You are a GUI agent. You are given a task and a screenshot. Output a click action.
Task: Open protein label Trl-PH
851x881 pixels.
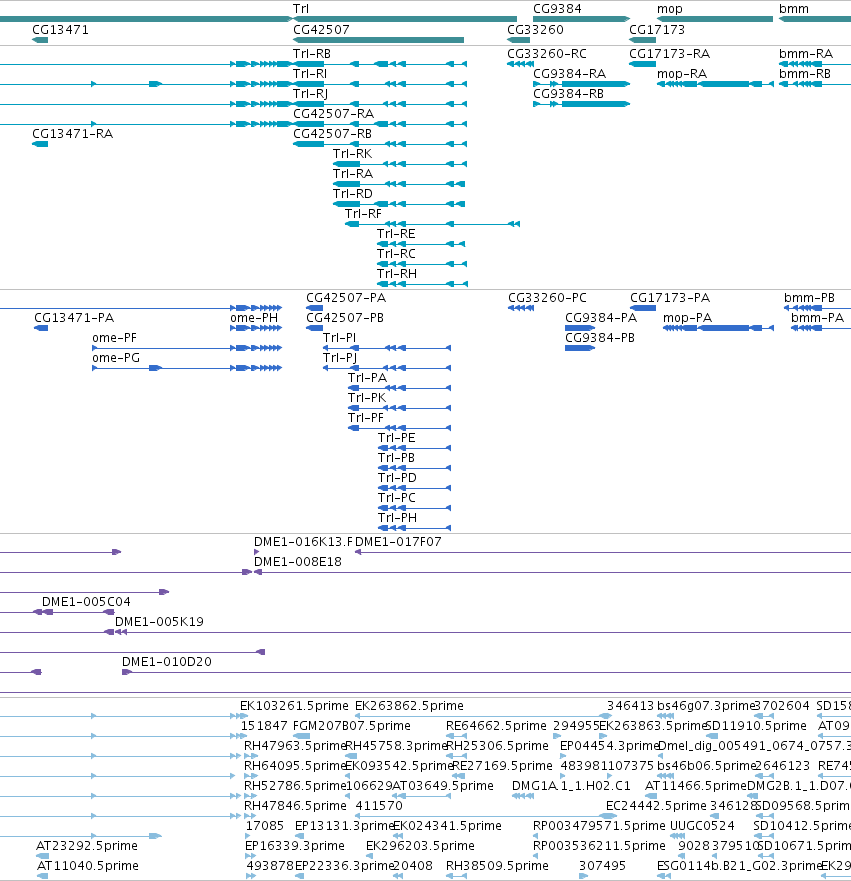tap(397, 517)
